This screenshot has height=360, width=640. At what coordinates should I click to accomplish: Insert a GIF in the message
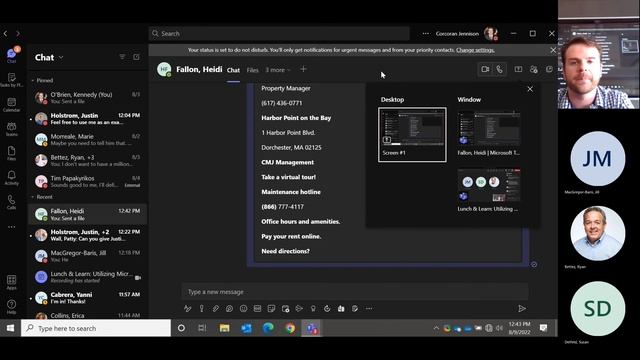click(257, 309)
